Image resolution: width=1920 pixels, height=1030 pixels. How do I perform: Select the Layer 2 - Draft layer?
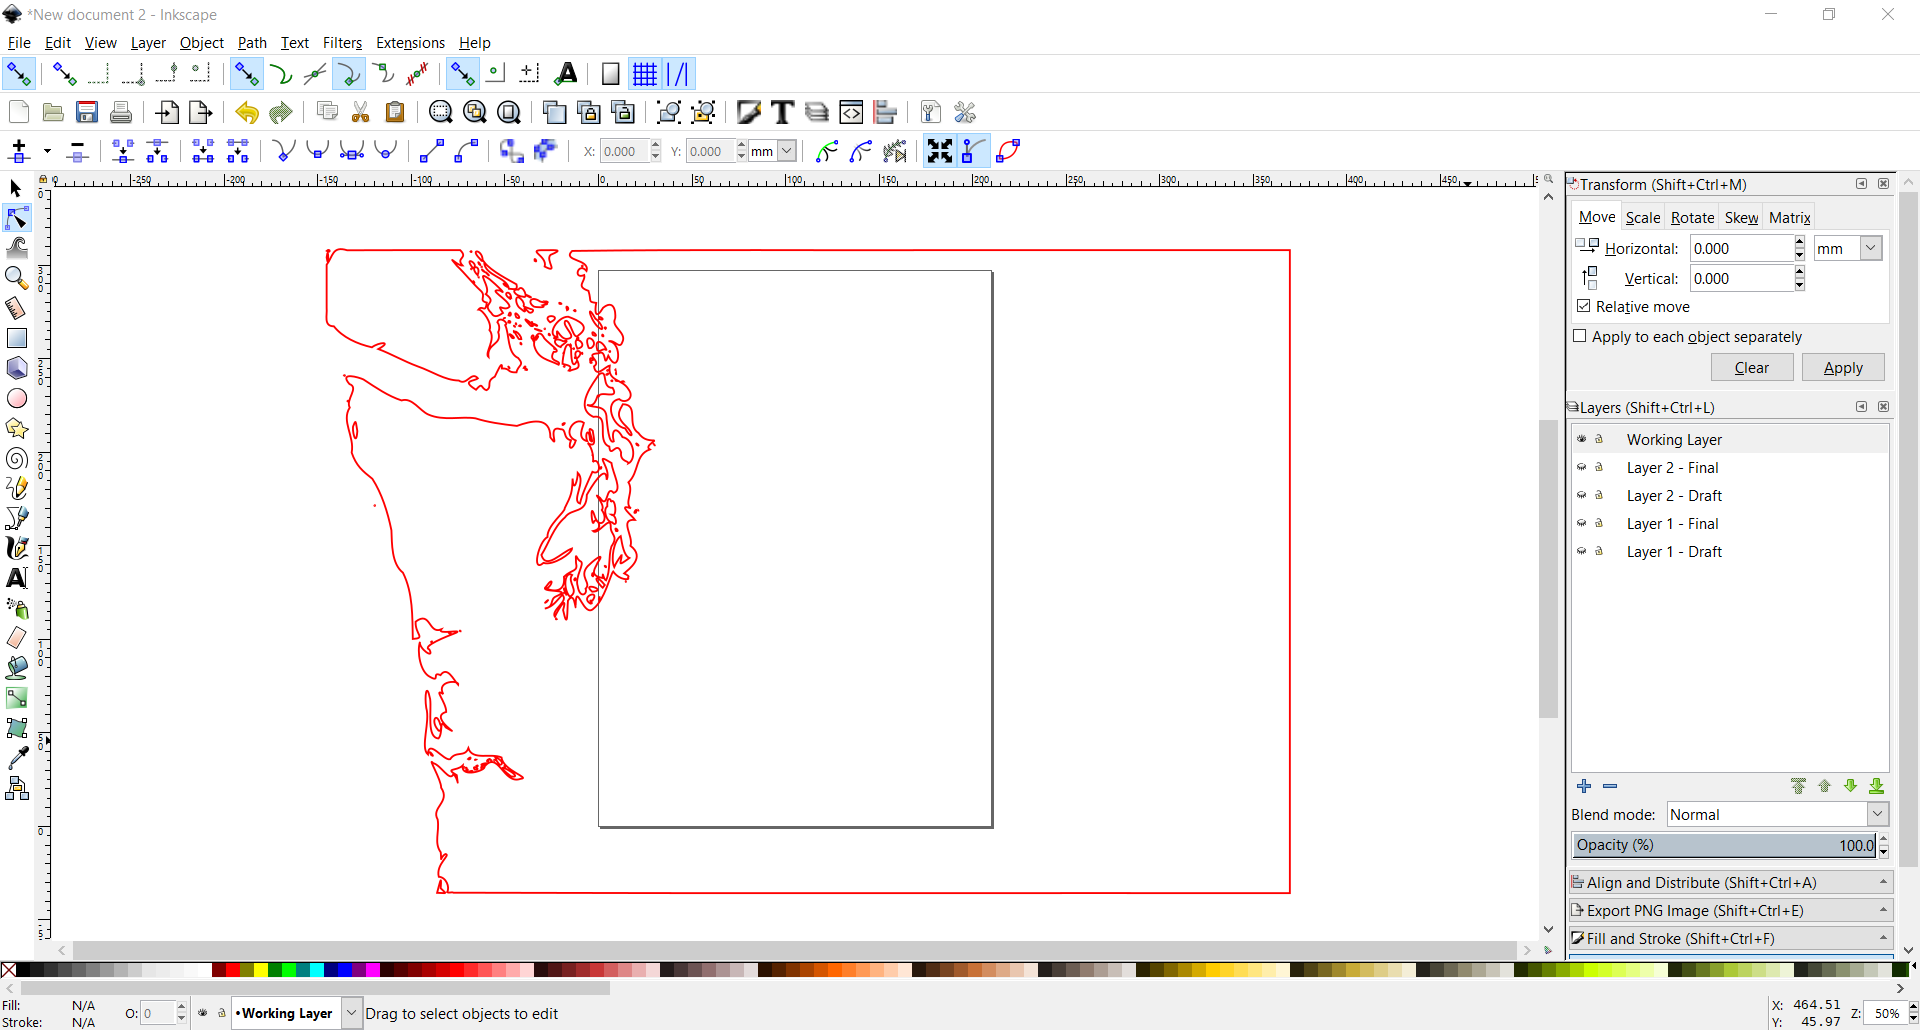(x=1674, y=495)
